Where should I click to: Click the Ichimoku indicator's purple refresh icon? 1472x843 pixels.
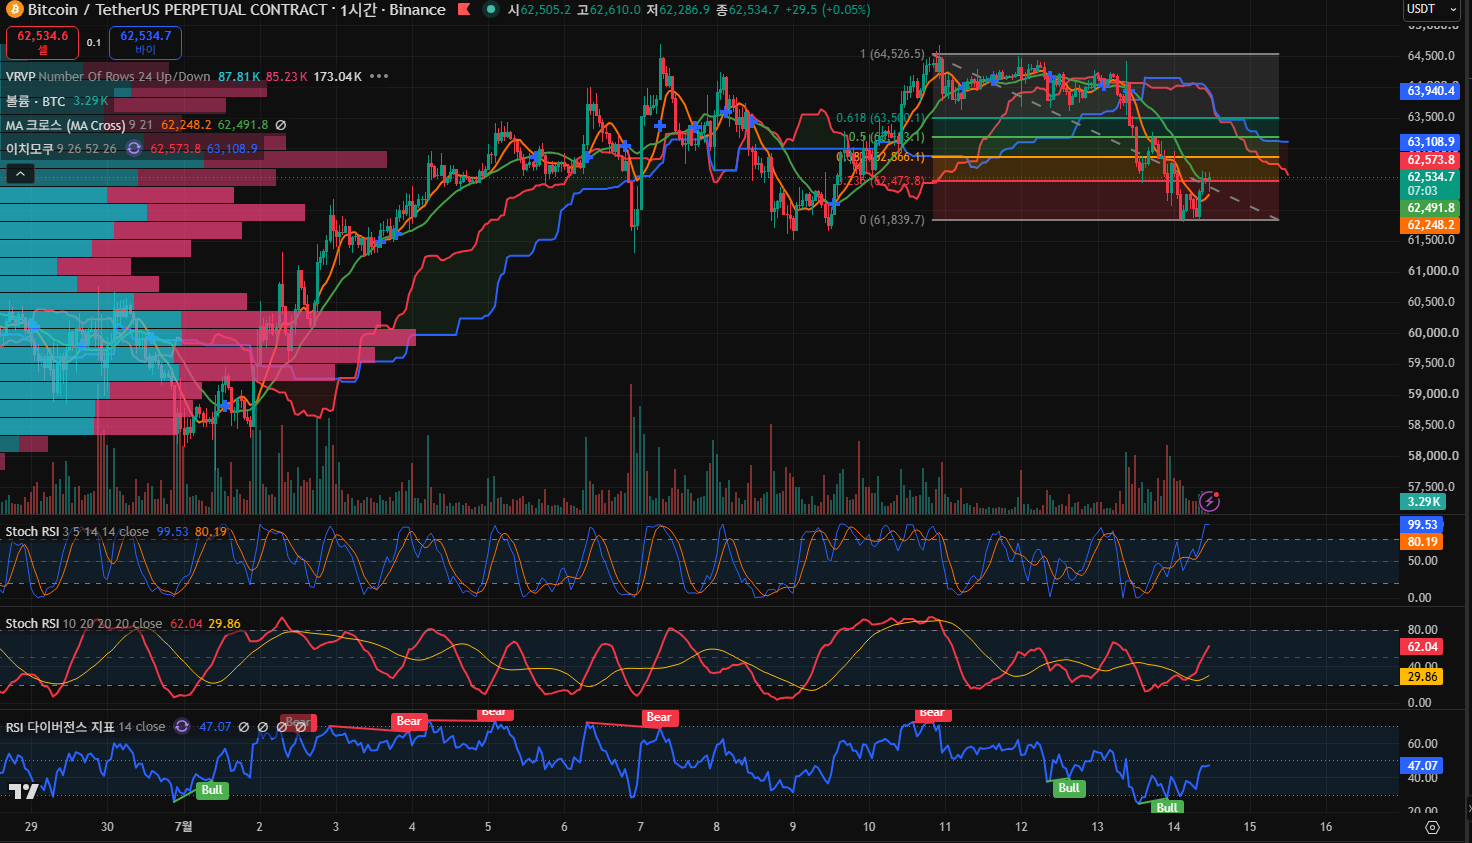[134, 149]
